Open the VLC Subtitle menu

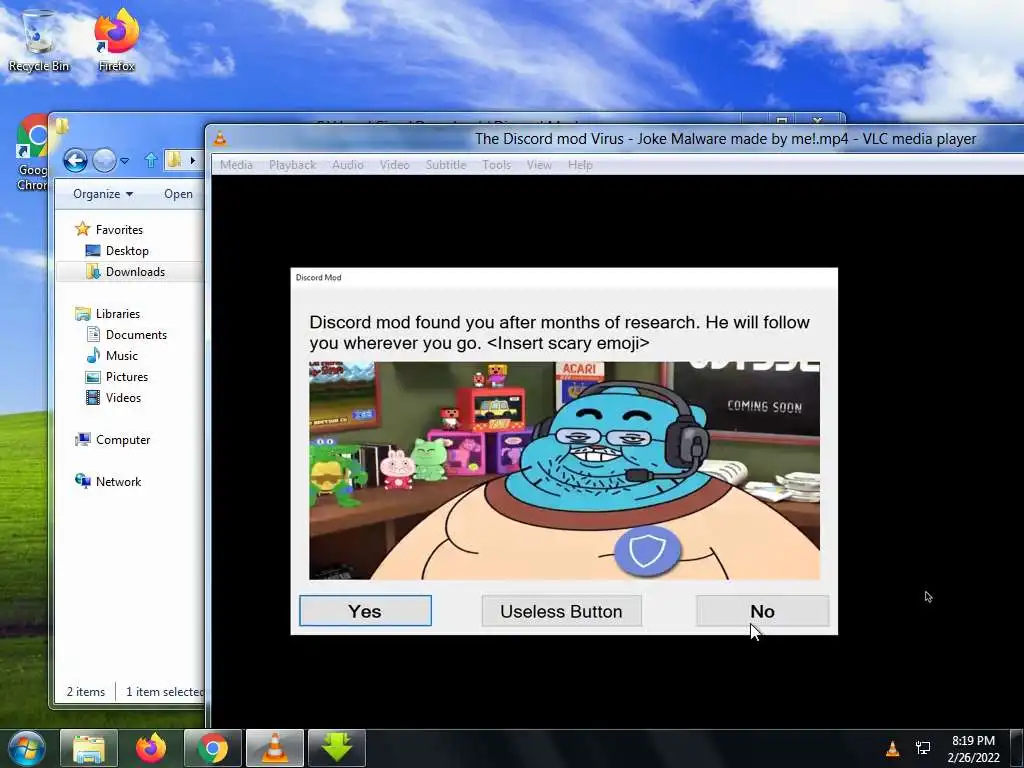[x=446, y=165]
